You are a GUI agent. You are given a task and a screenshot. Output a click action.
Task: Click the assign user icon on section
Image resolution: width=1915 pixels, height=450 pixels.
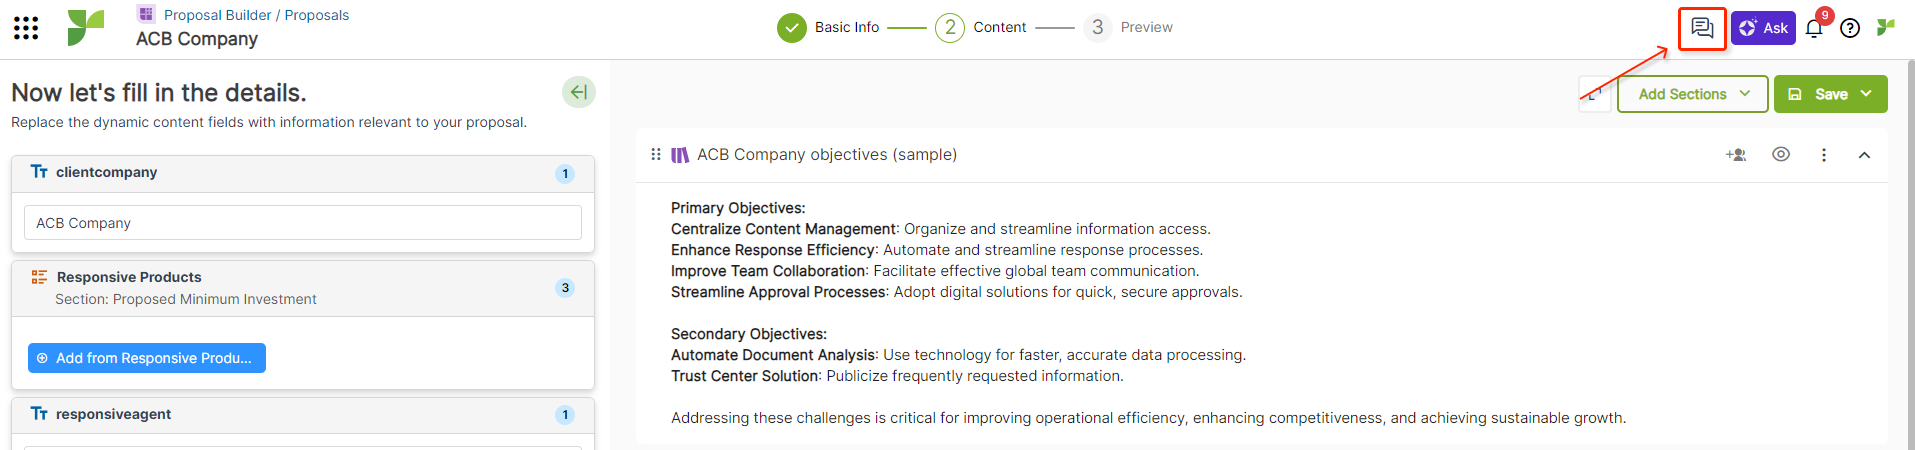(x=1736, y=155)
